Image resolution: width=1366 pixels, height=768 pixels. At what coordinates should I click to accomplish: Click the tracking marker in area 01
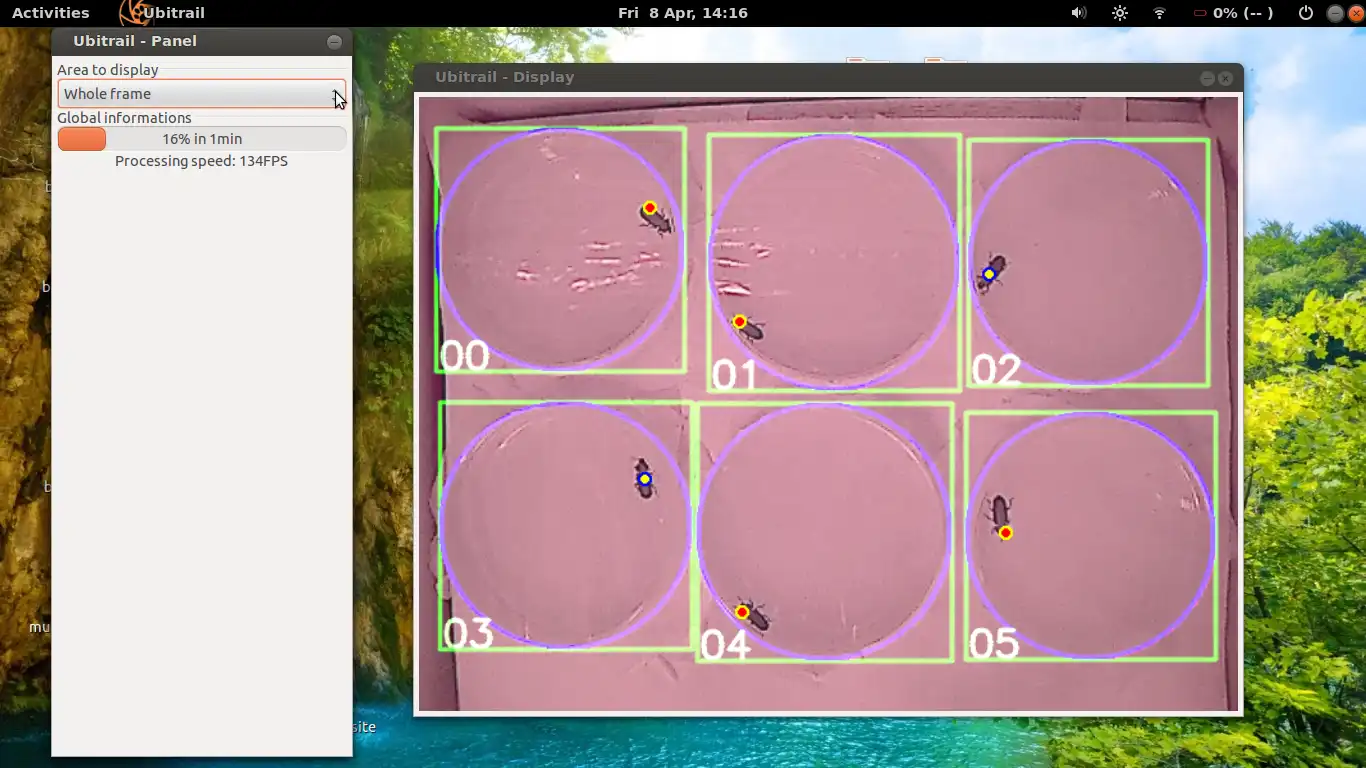[740, 322]
